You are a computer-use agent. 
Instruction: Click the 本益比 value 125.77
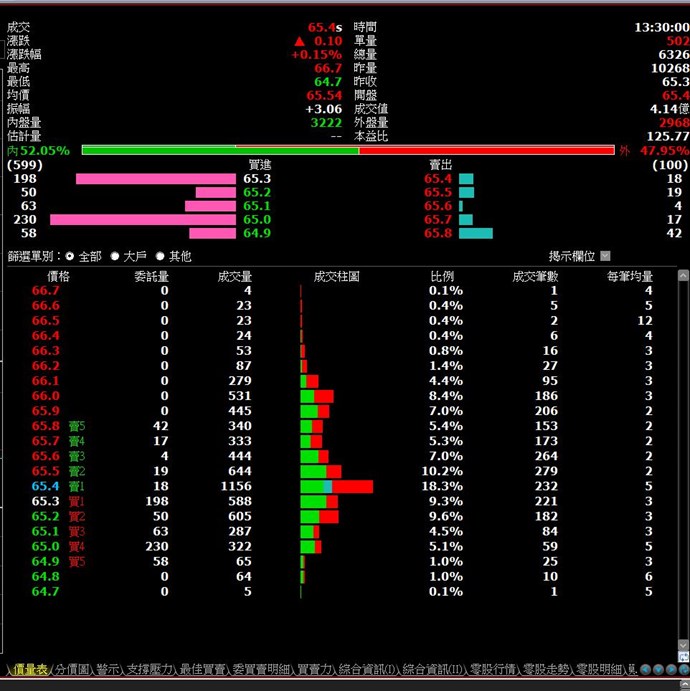coord(668,136)
